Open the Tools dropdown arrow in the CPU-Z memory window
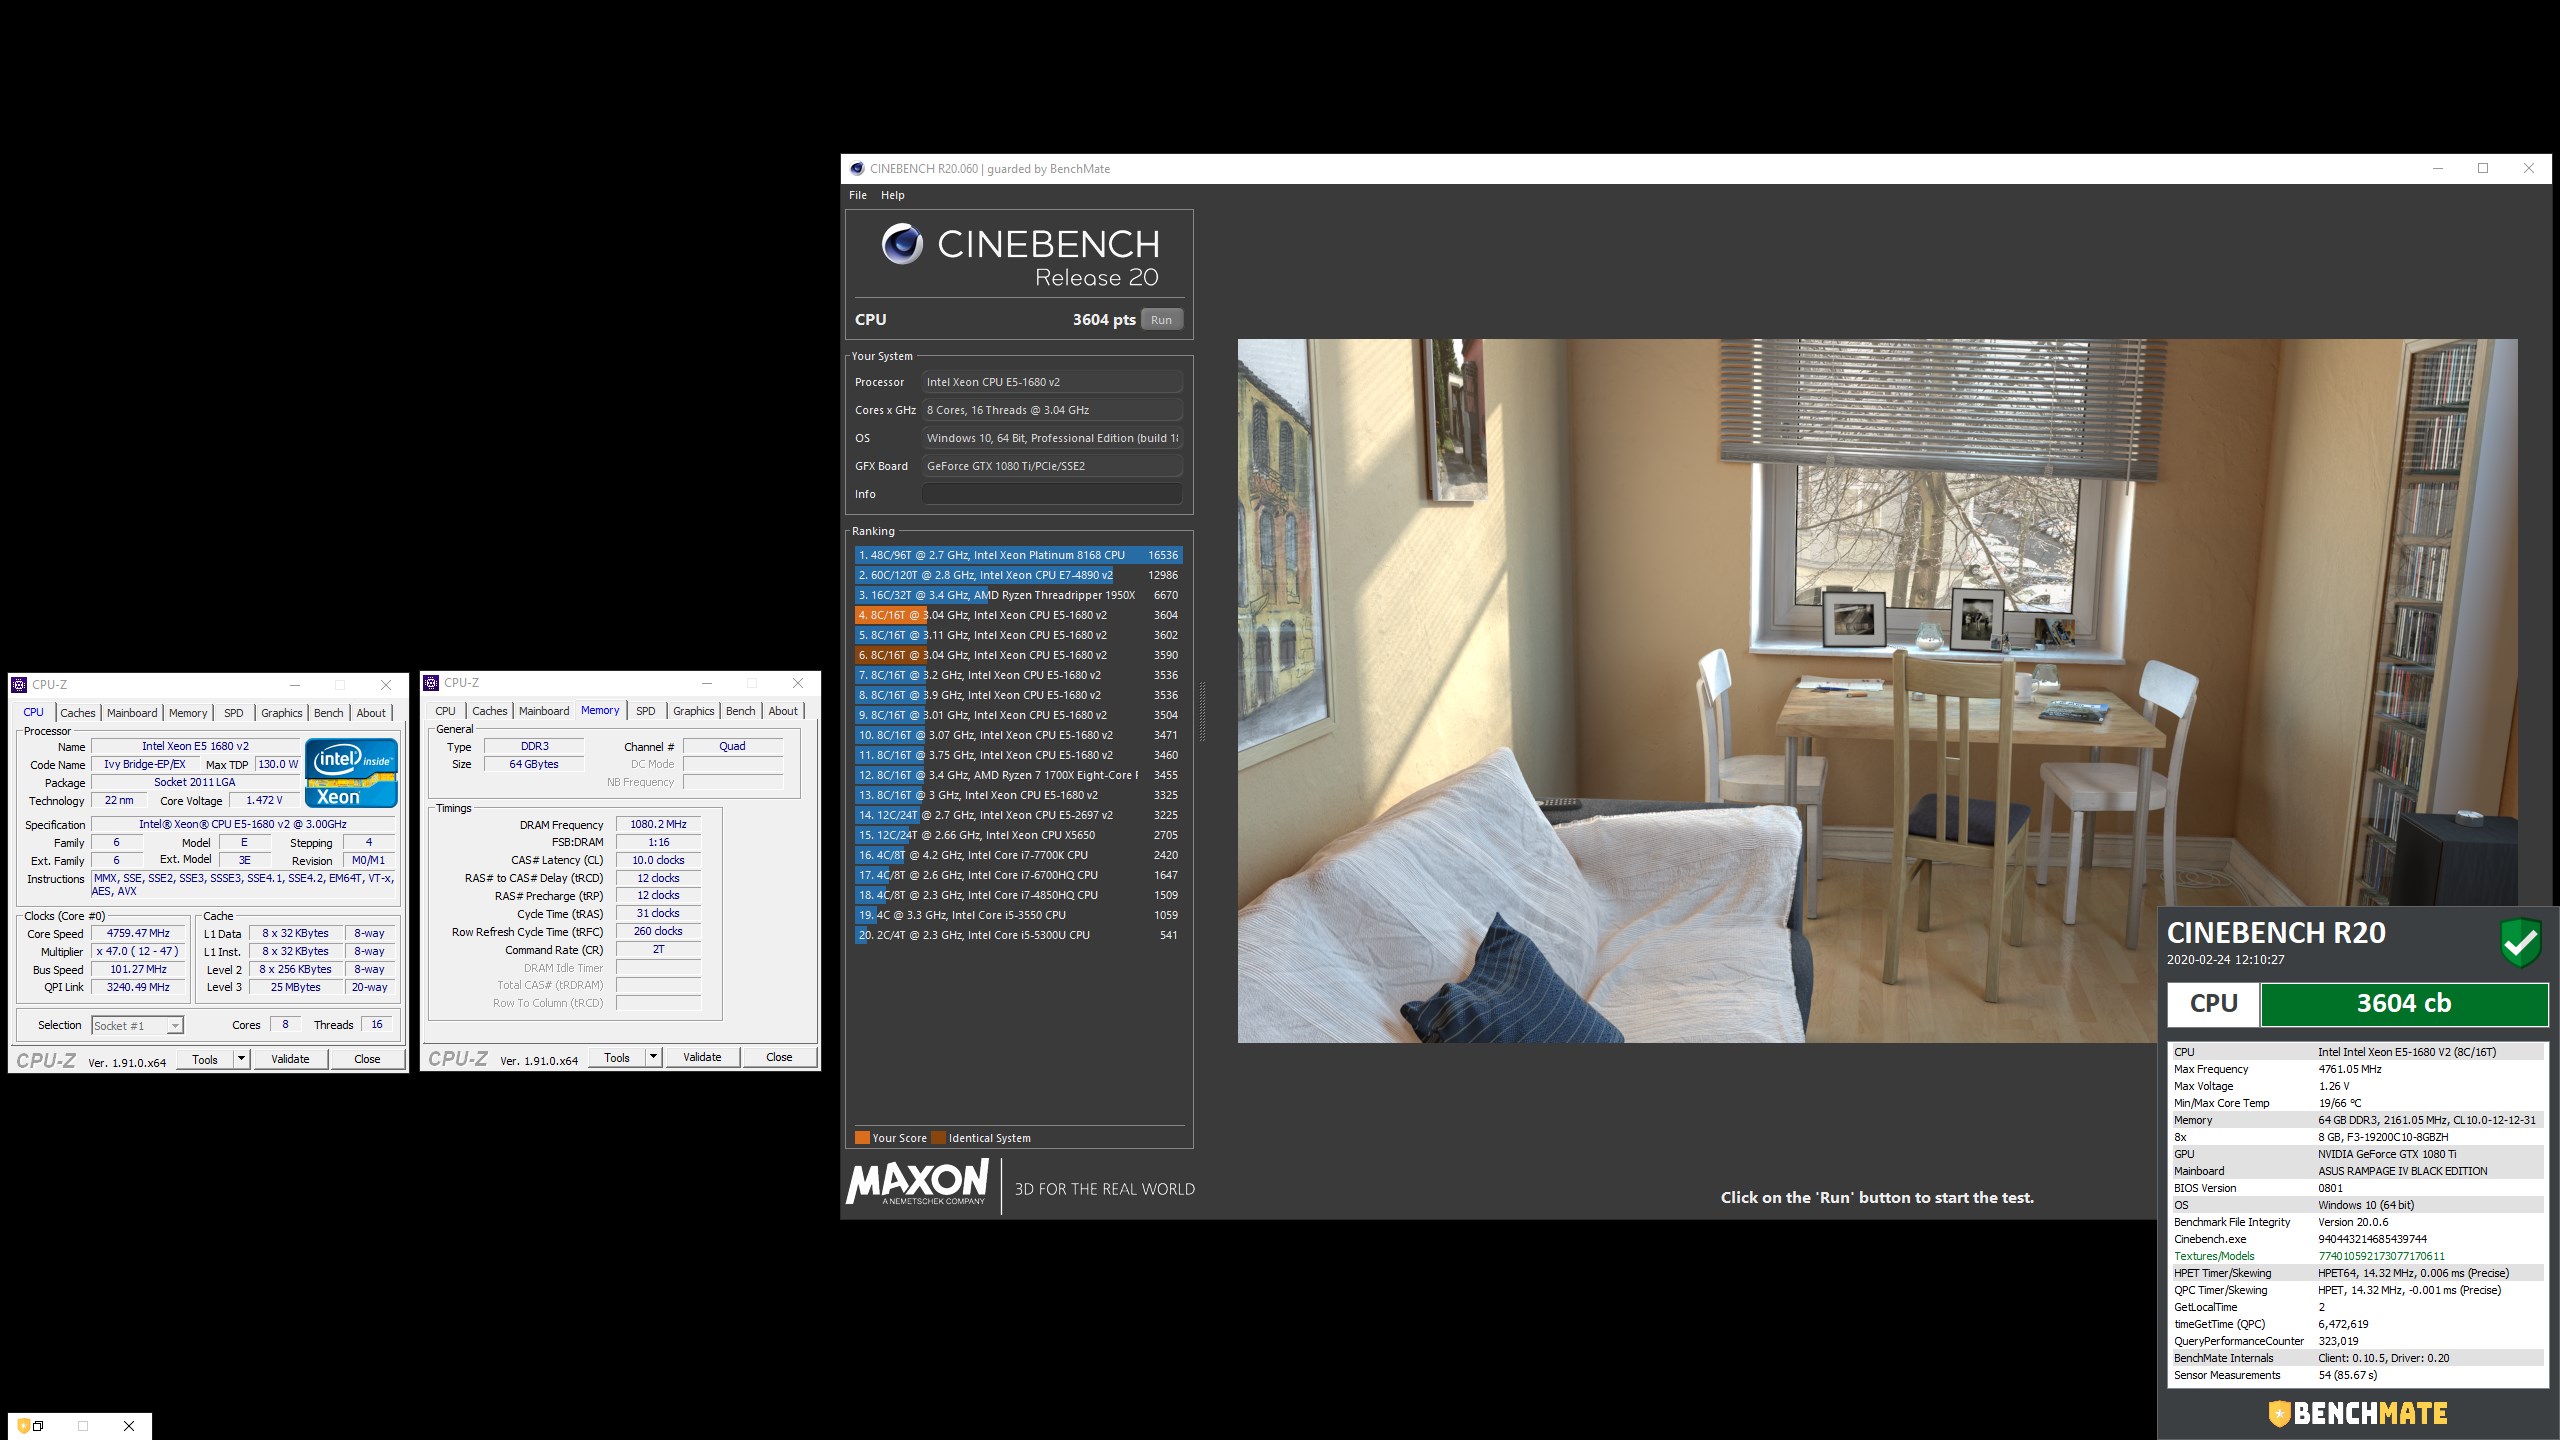 pyautogui.click(x=653, y=1057)
